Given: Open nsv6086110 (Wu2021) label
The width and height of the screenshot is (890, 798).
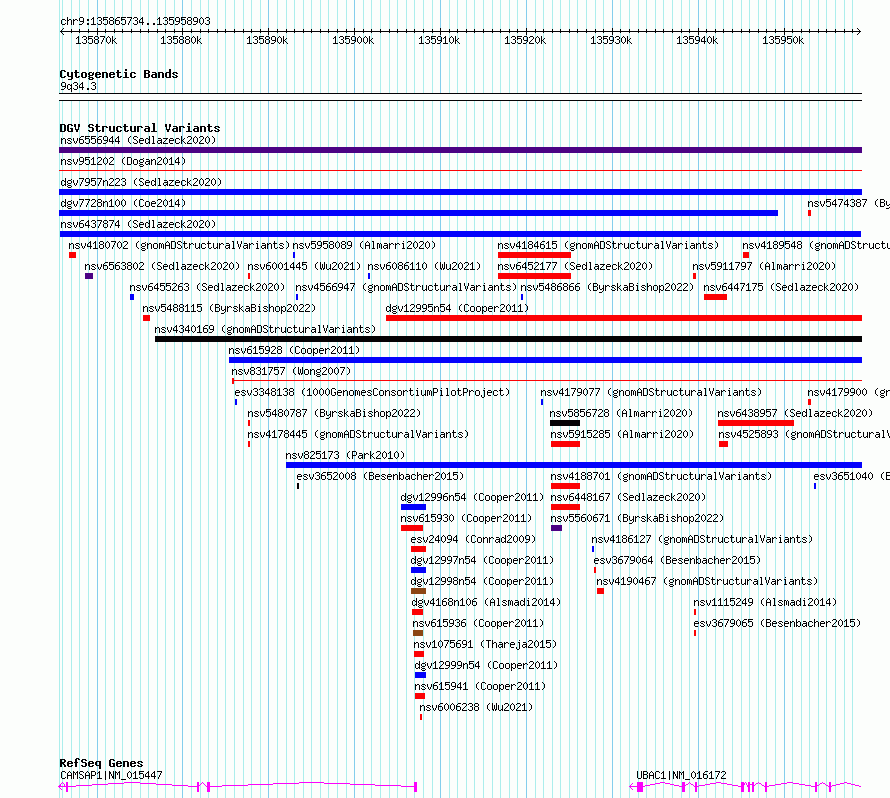Looking at the screenshot, I should [x=424, y=266].
